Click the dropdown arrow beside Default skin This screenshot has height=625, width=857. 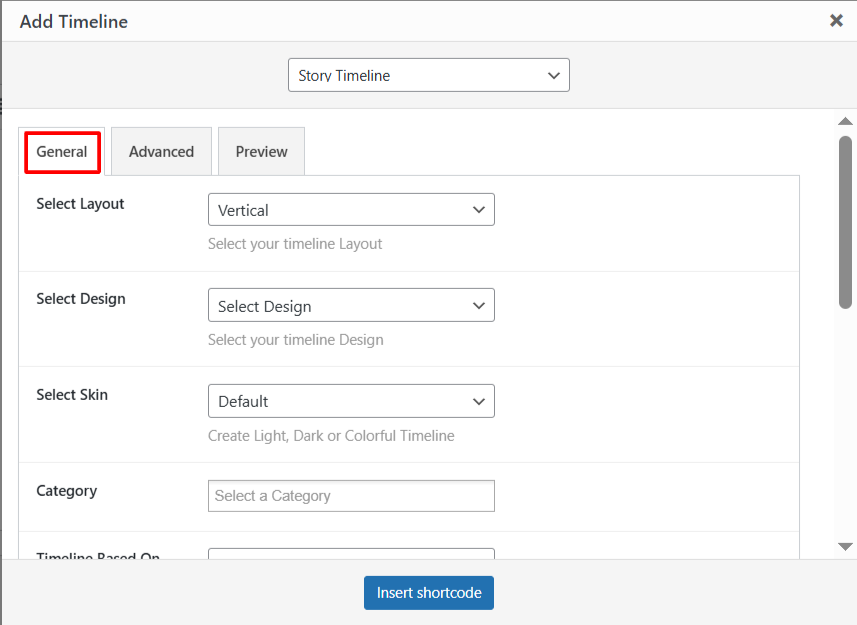point(479,401)
